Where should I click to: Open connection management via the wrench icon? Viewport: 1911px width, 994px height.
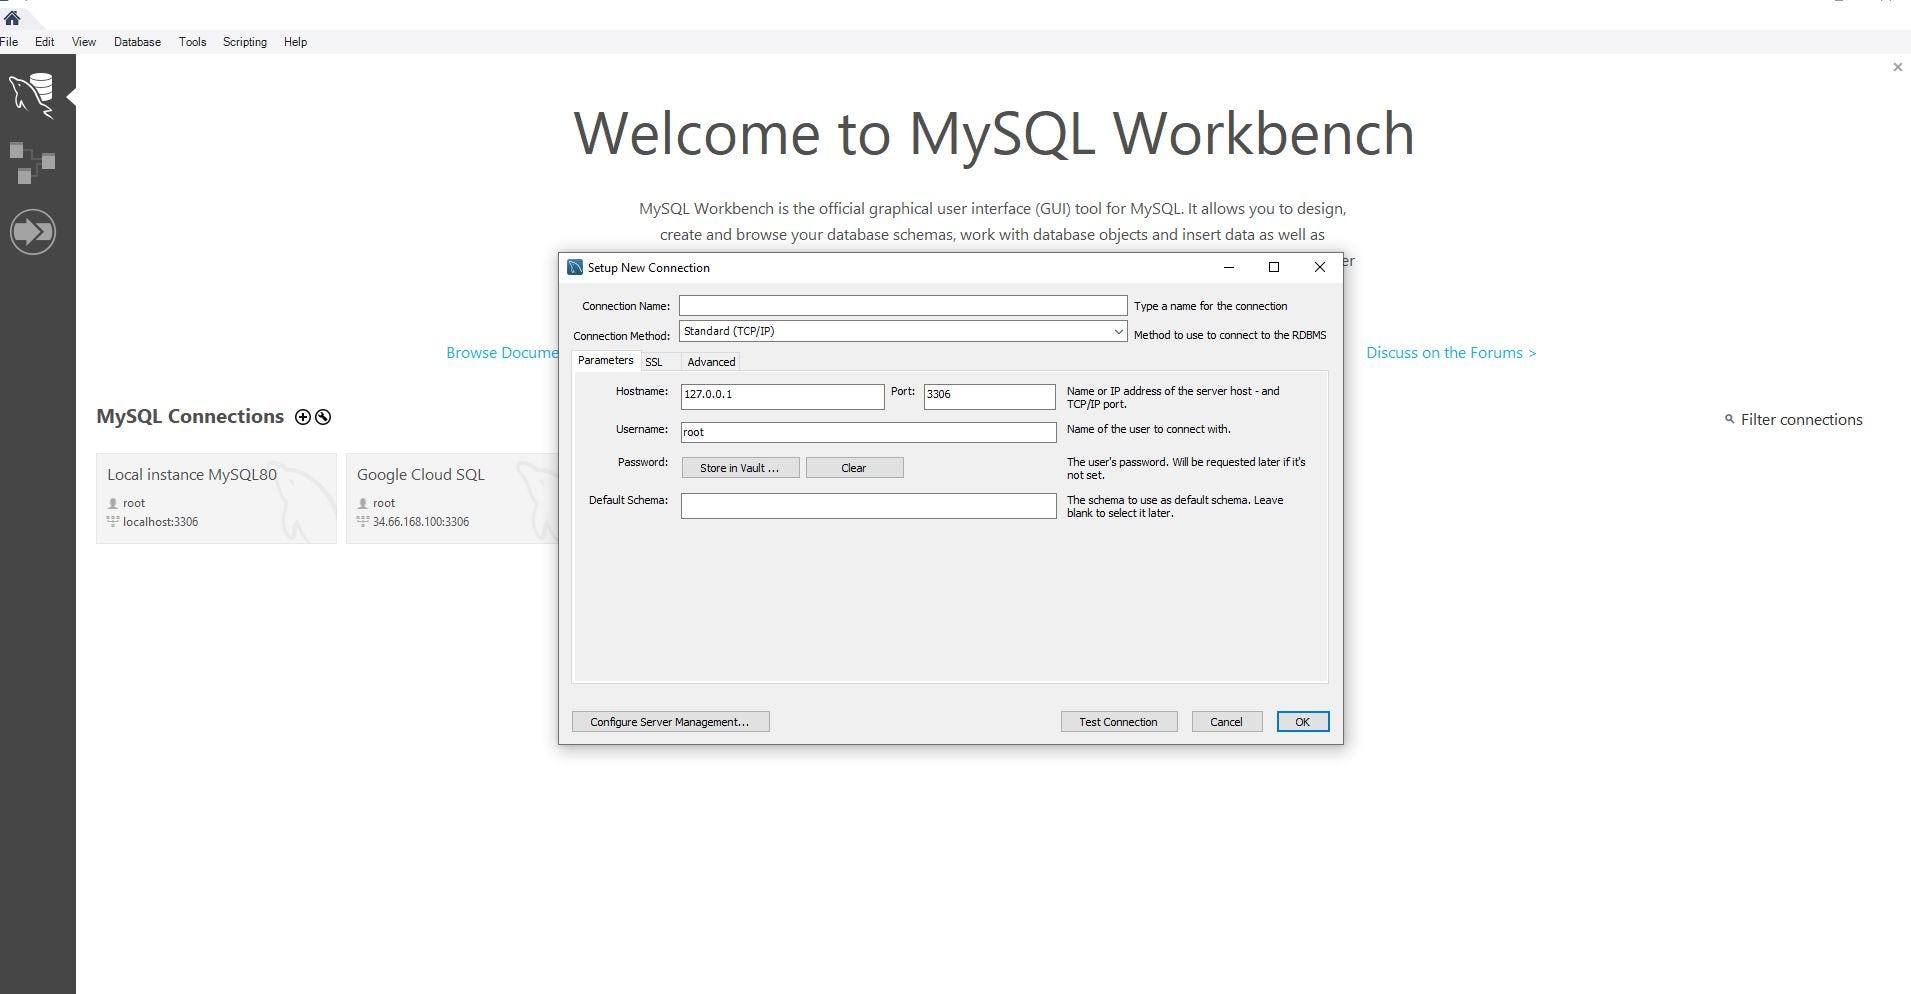(x=322, y=417)
